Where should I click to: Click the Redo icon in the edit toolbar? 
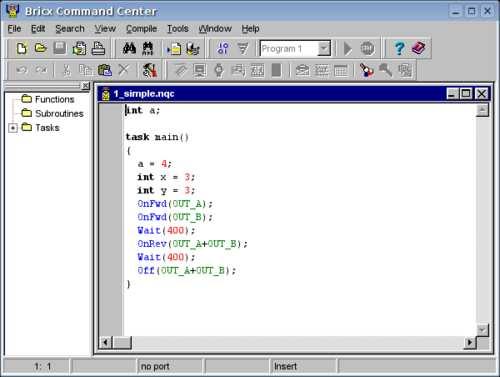[41, 70]
